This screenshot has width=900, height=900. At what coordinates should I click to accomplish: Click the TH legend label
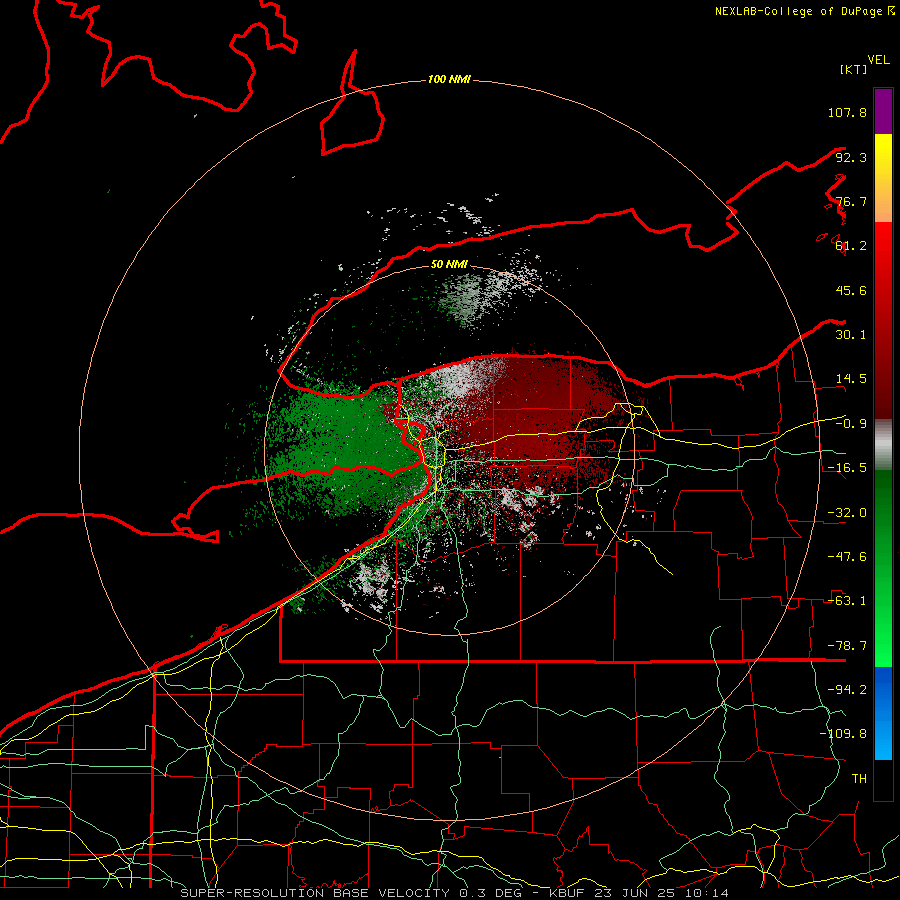pyautogui.click(x=859, y=779)
